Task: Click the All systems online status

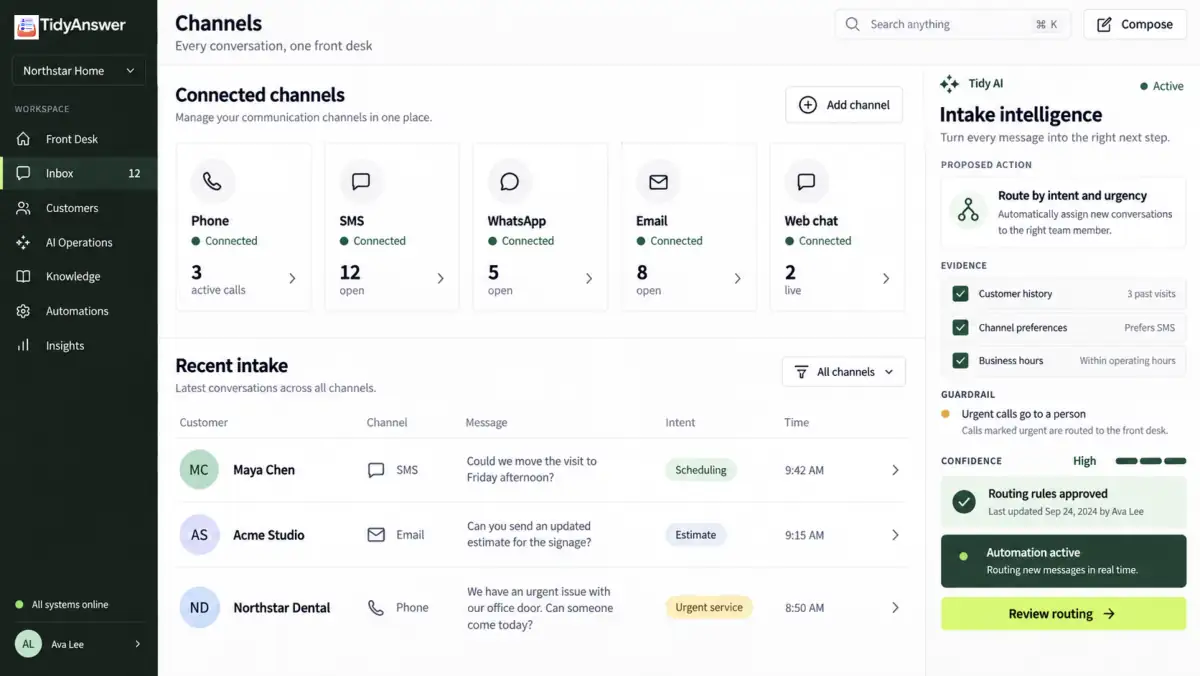Action: tap(62, 605)
